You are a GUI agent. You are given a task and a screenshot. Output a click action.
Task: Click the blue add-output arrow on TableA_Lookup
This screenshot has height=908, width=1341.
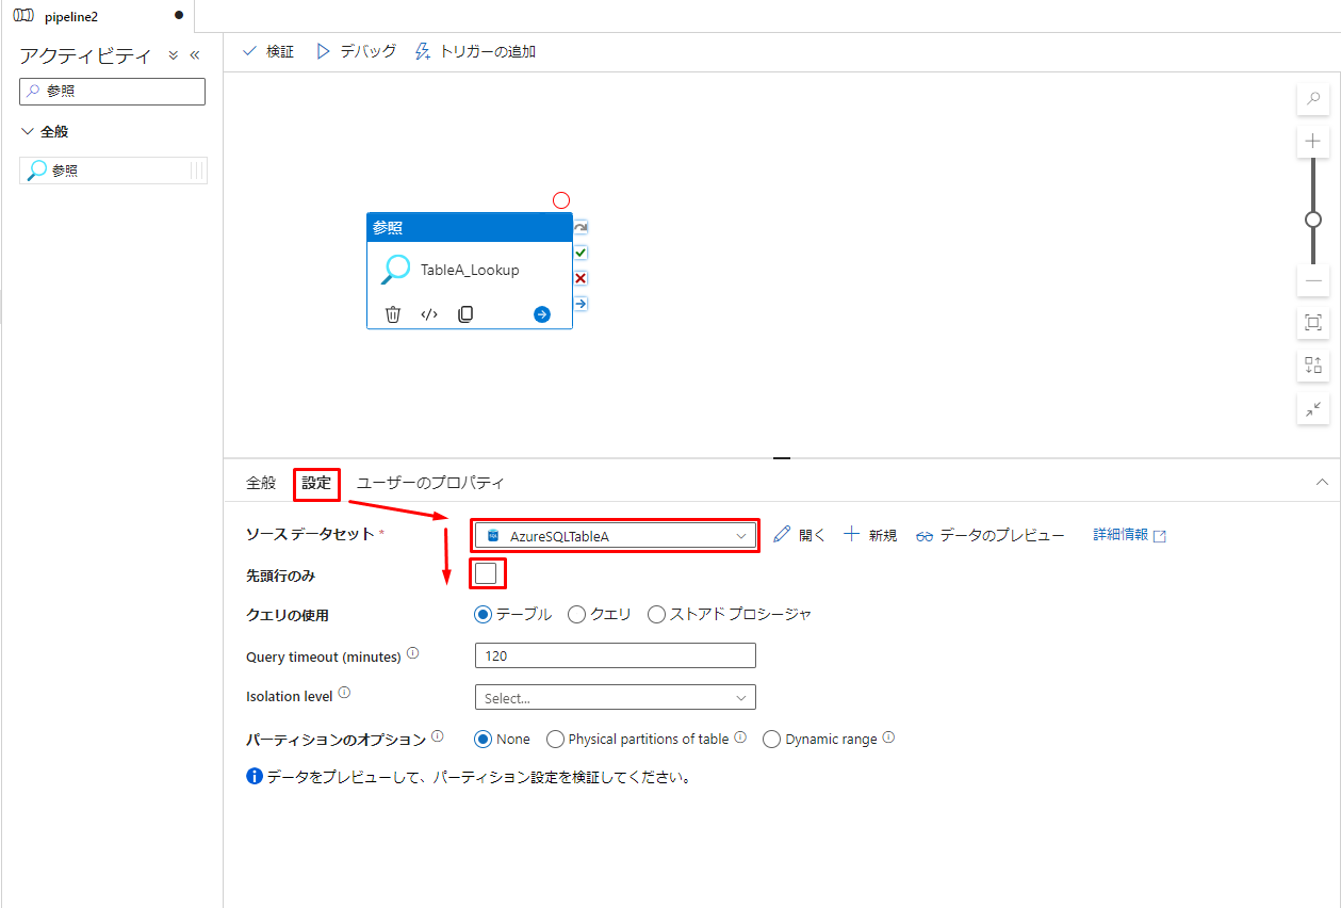542,314
